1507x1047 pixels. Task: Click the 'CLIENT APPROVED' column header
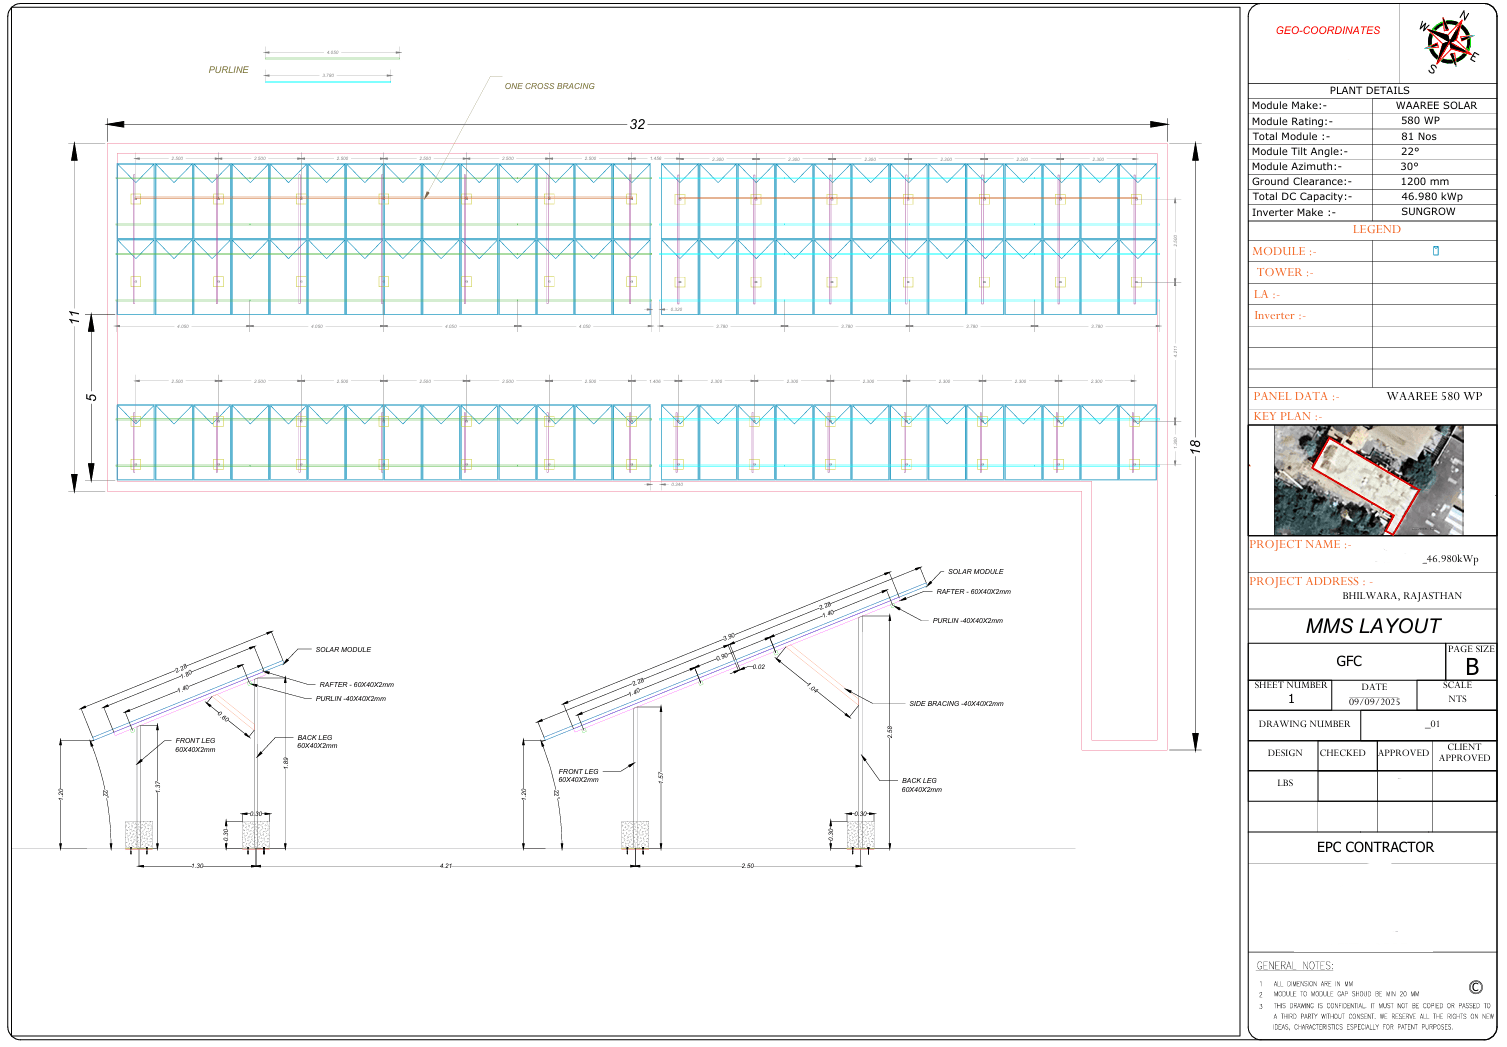[x=1464, y=752]
